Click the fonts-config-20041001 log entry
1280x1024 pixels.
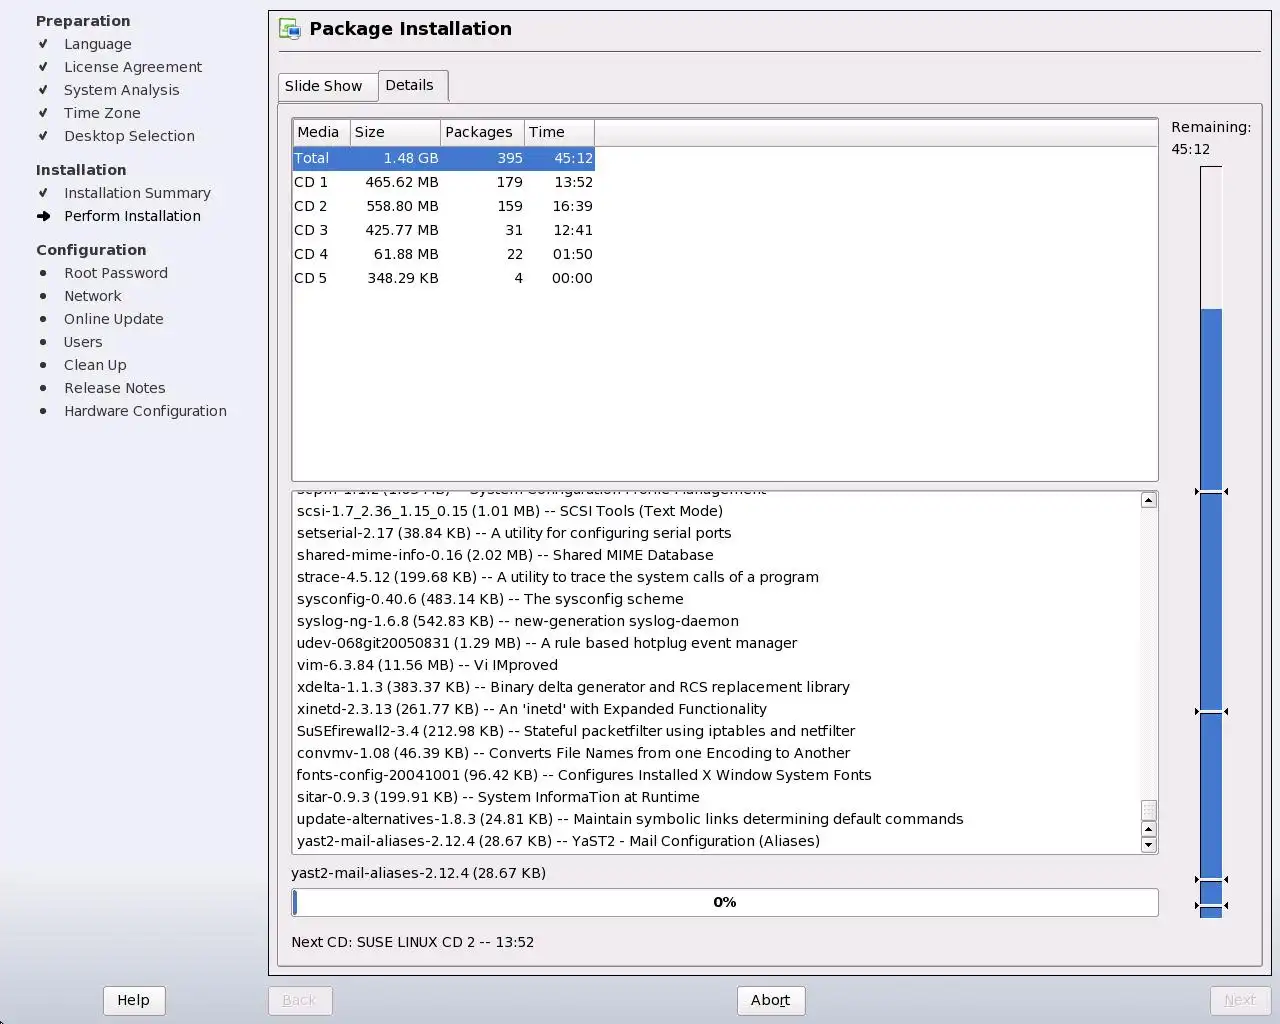coord(584,775)
